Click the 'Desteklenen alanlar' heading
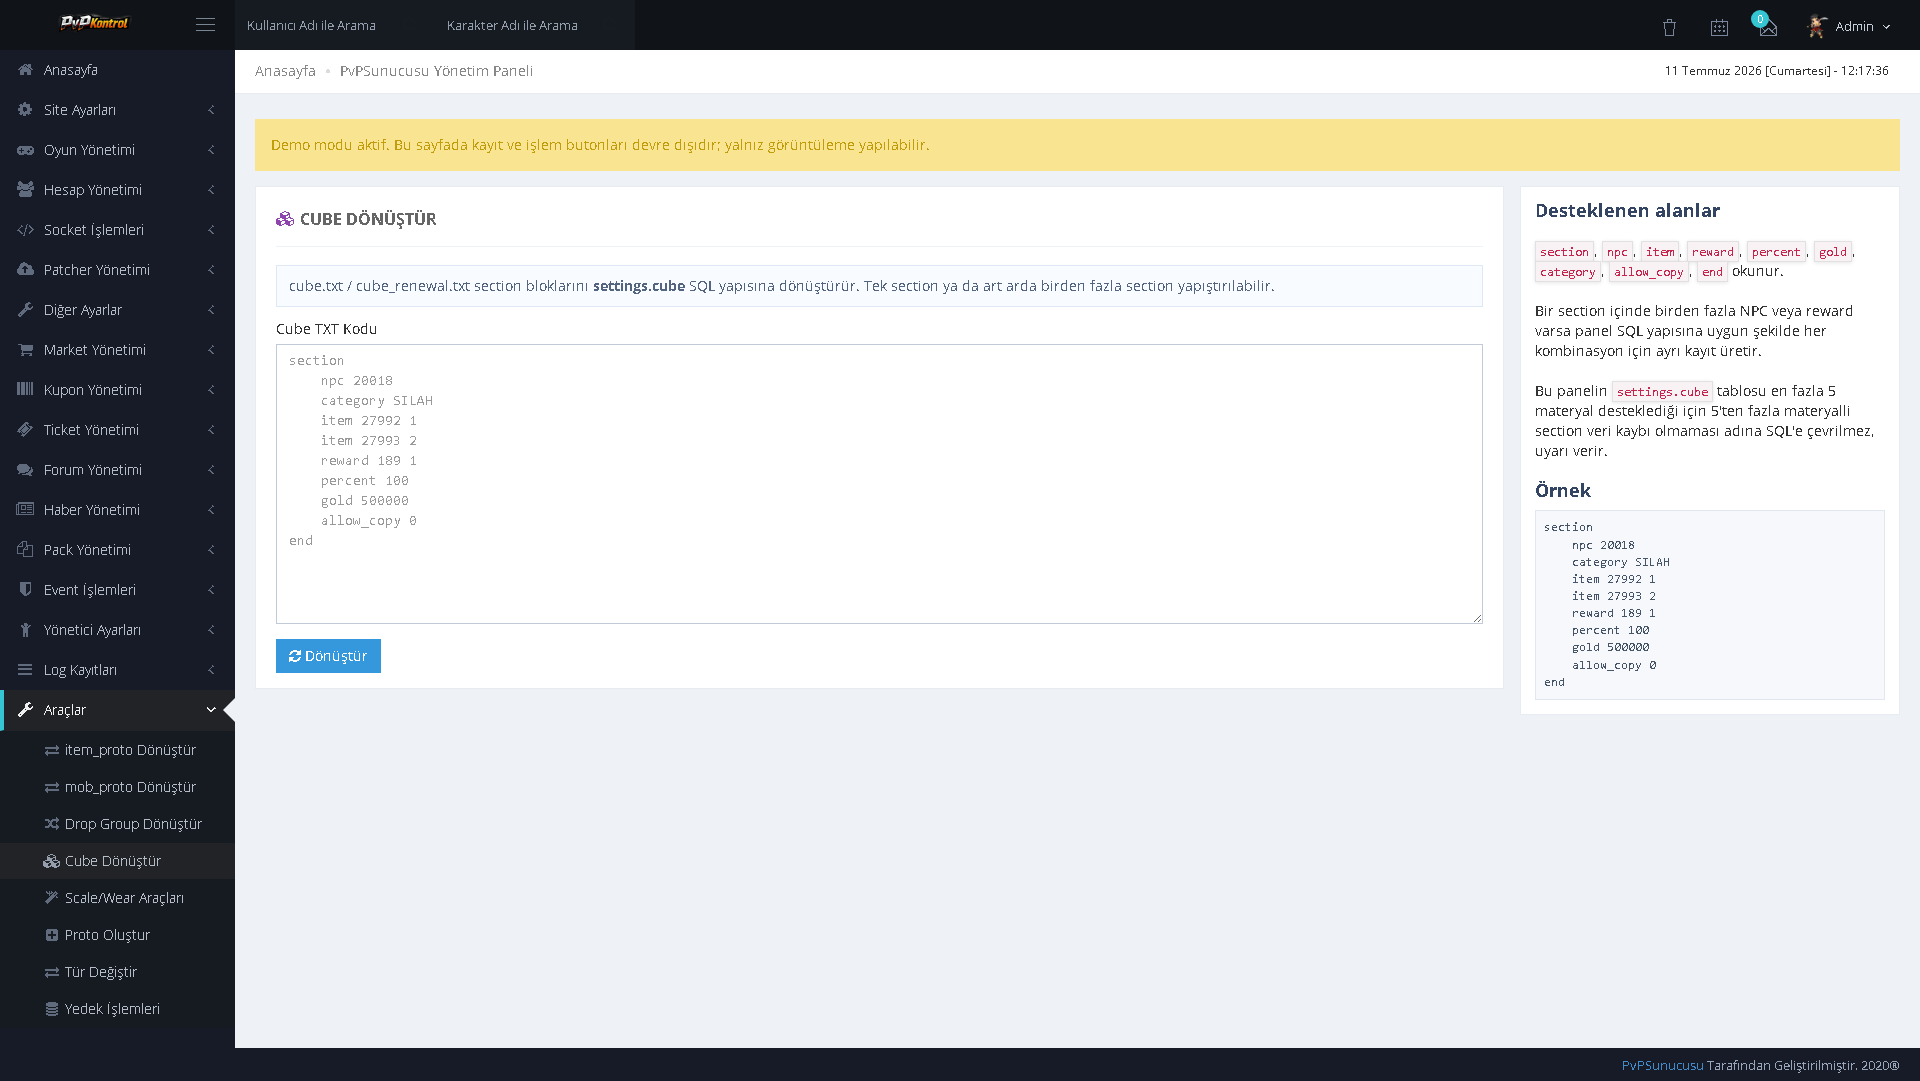Screen dimensions: 1920x1081 point(1627,211)
